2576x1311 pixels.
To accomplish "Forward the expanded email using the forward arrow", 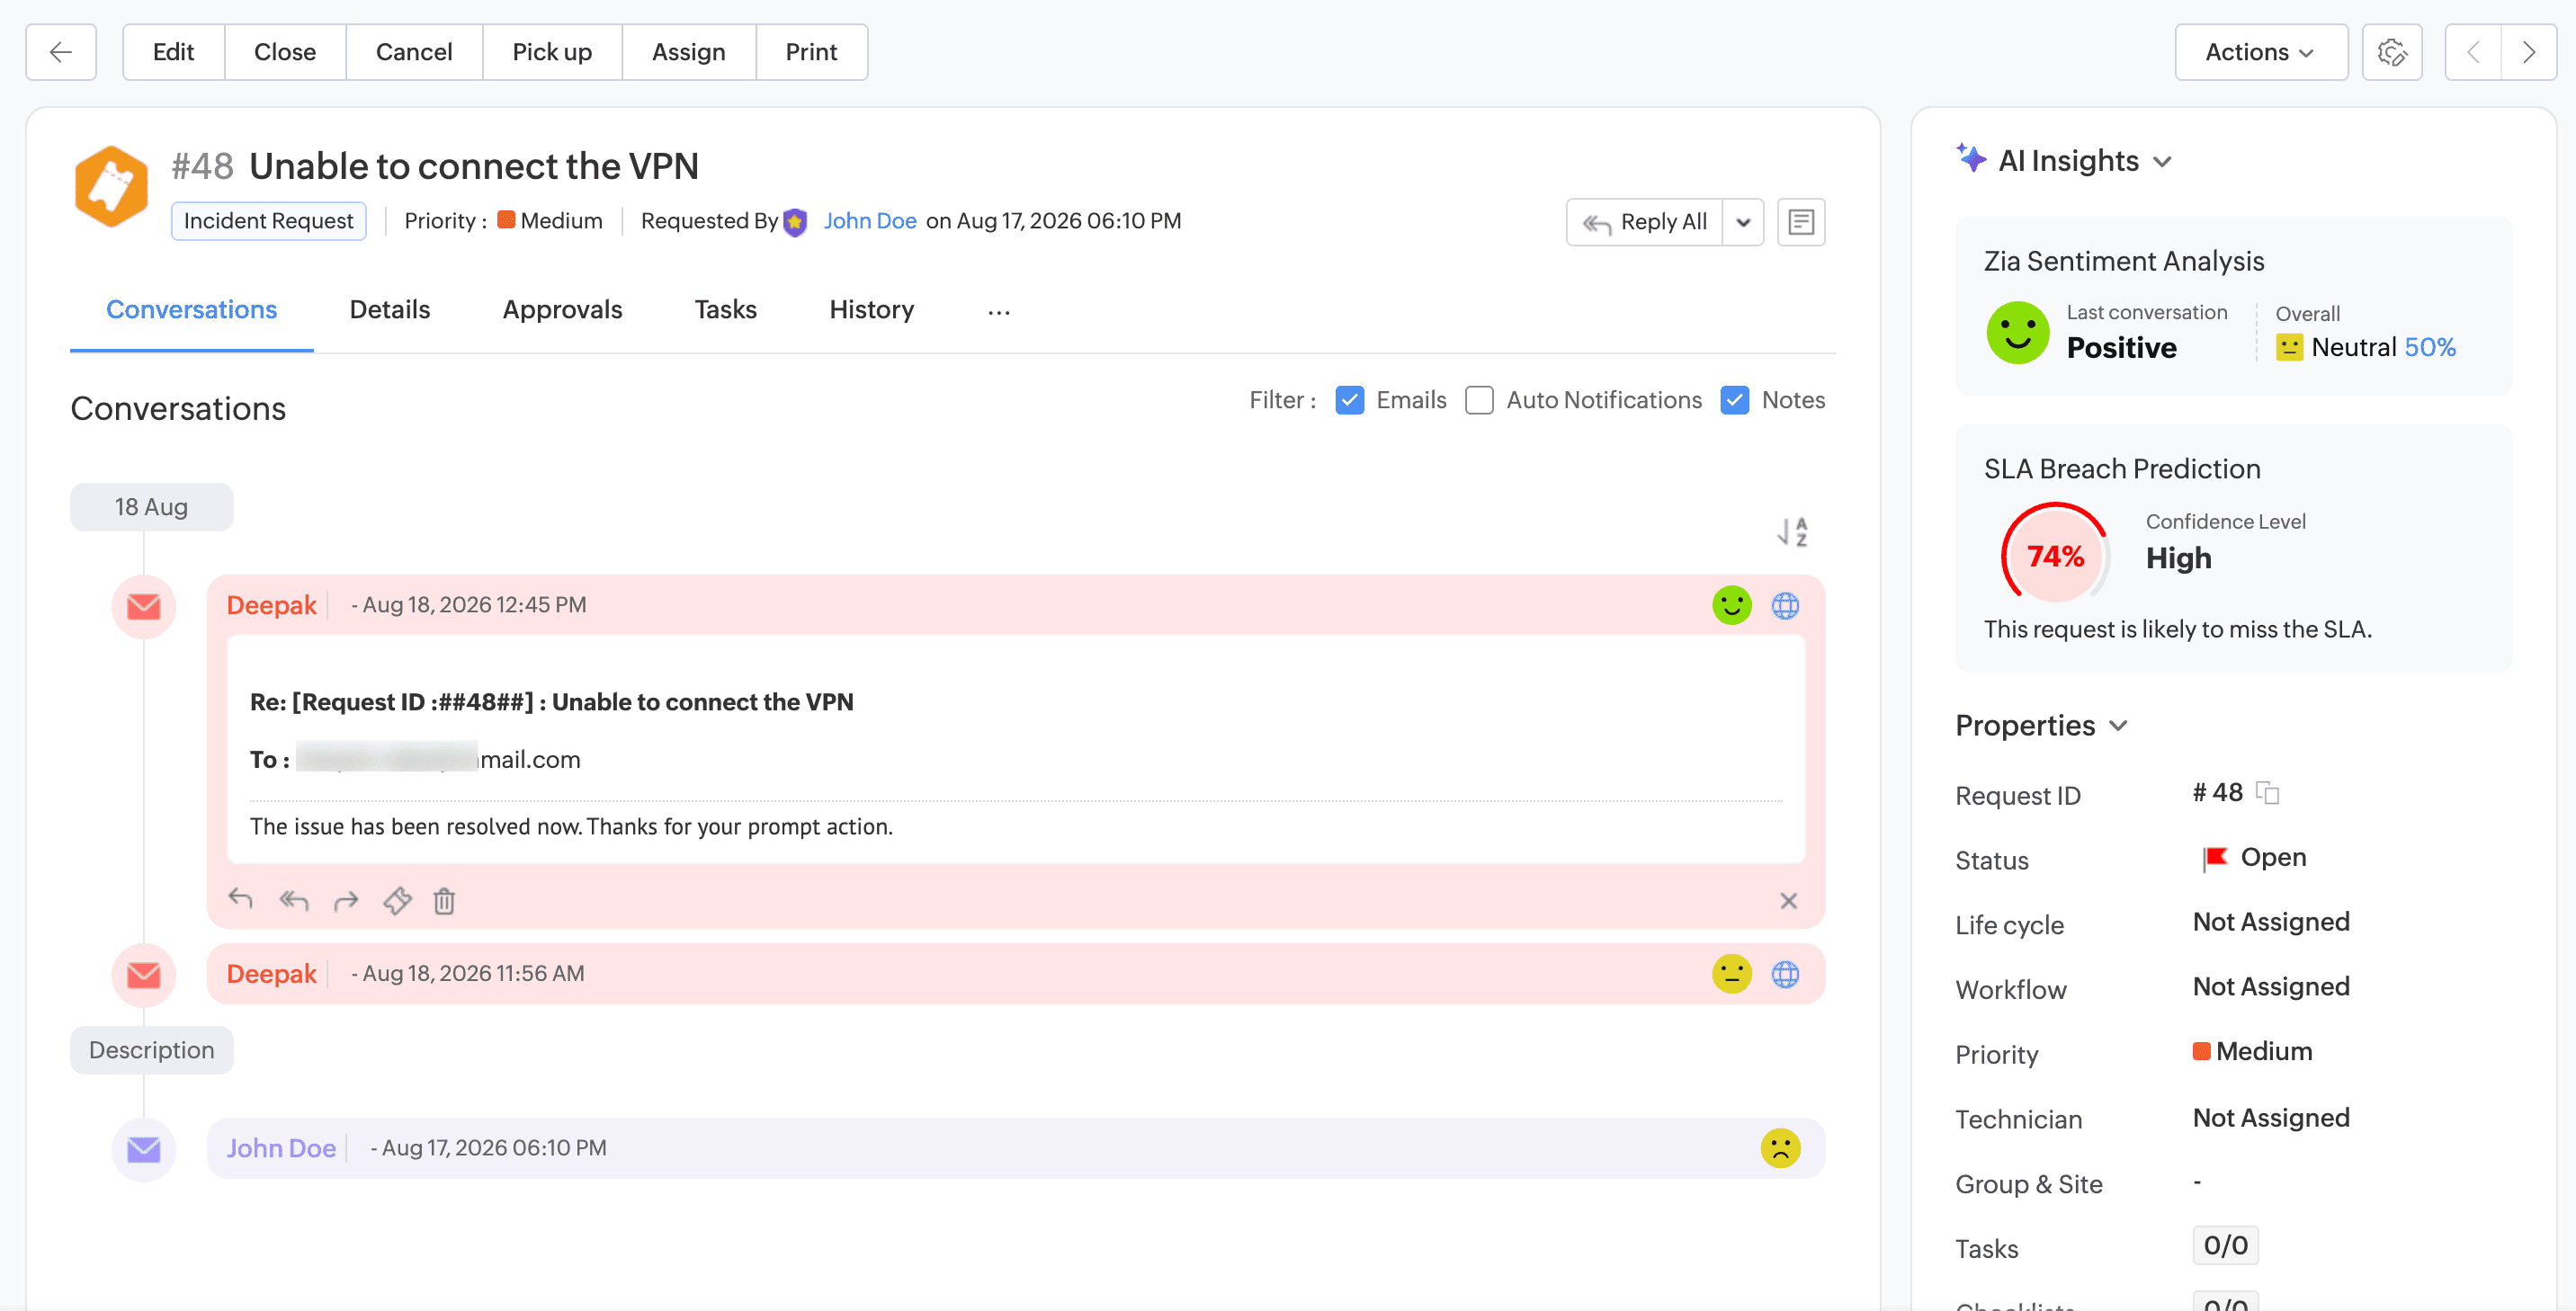I will (346, 901).
